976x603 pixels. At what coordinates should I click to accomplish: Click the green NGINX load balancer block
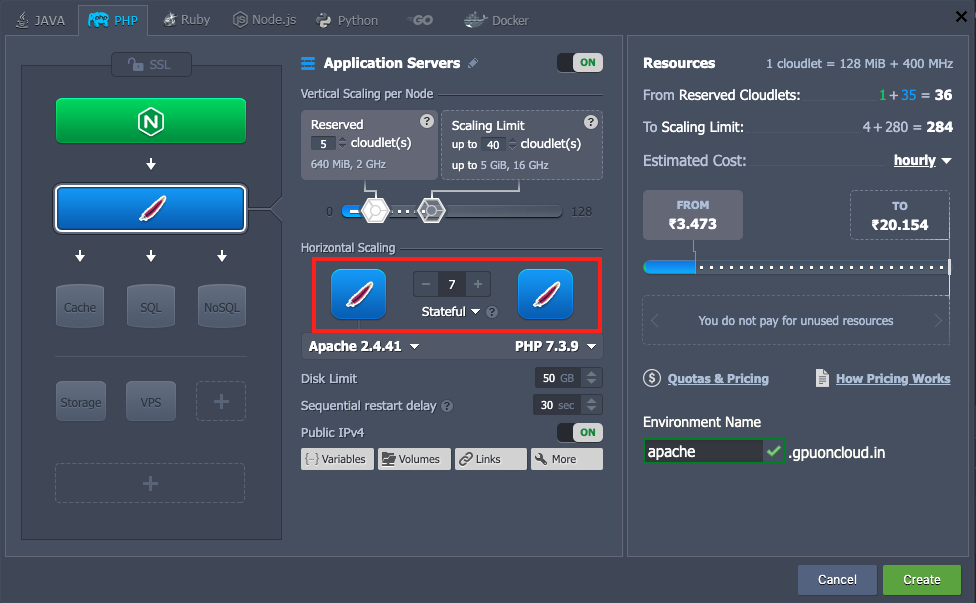(150, 121)
